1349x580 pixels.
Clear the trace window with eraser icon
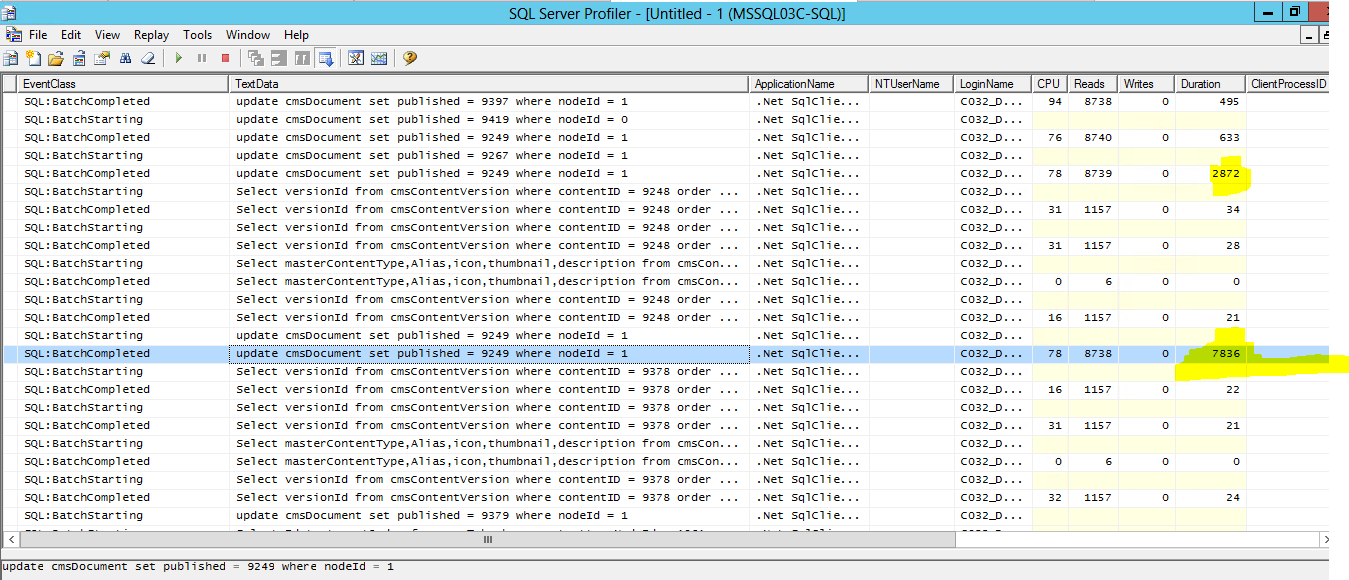tap(148, 58)
